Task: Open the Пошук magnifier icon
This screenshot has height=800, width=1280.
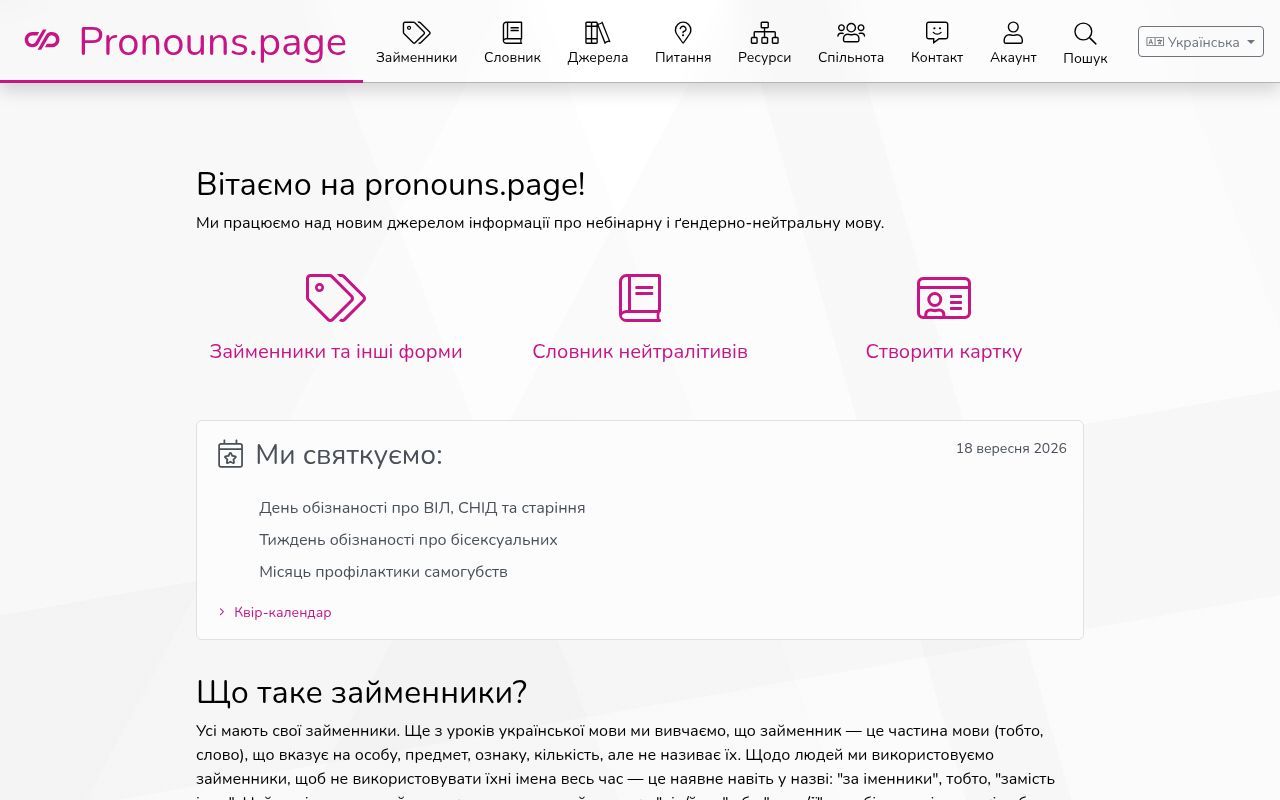Action: [1085, 34]
